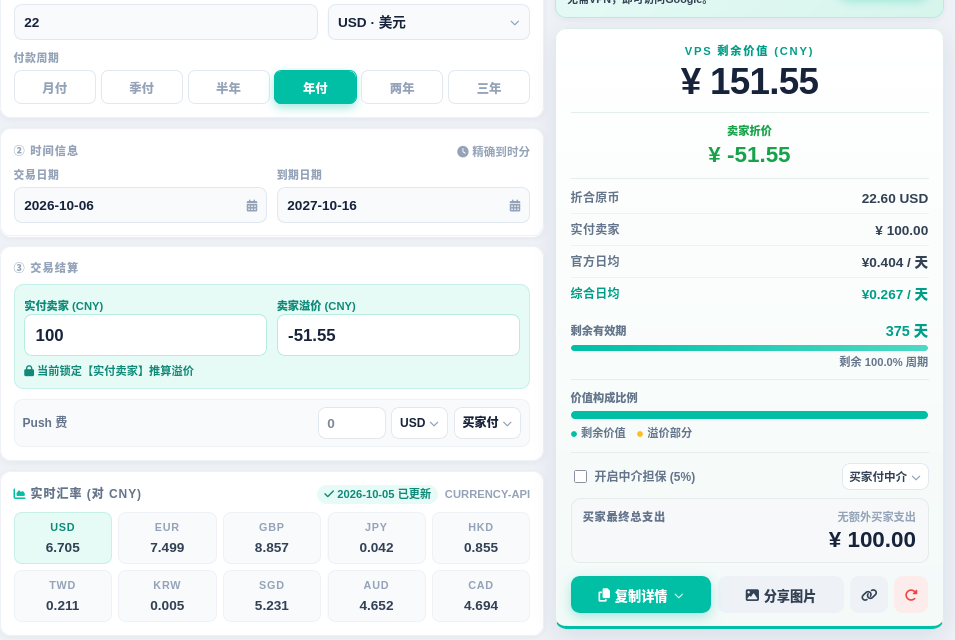Tick the 开启中介担保 (5%) checkbox
Image resolution: width=955 pixels, height=640 pixels.
[x=580, y=476]
